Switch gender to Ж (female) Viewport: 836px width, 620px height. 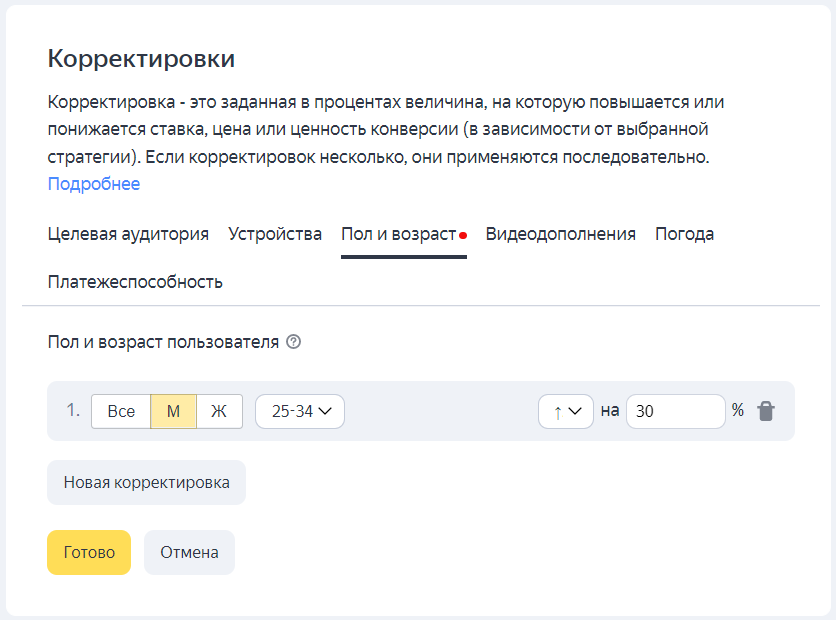219,411
